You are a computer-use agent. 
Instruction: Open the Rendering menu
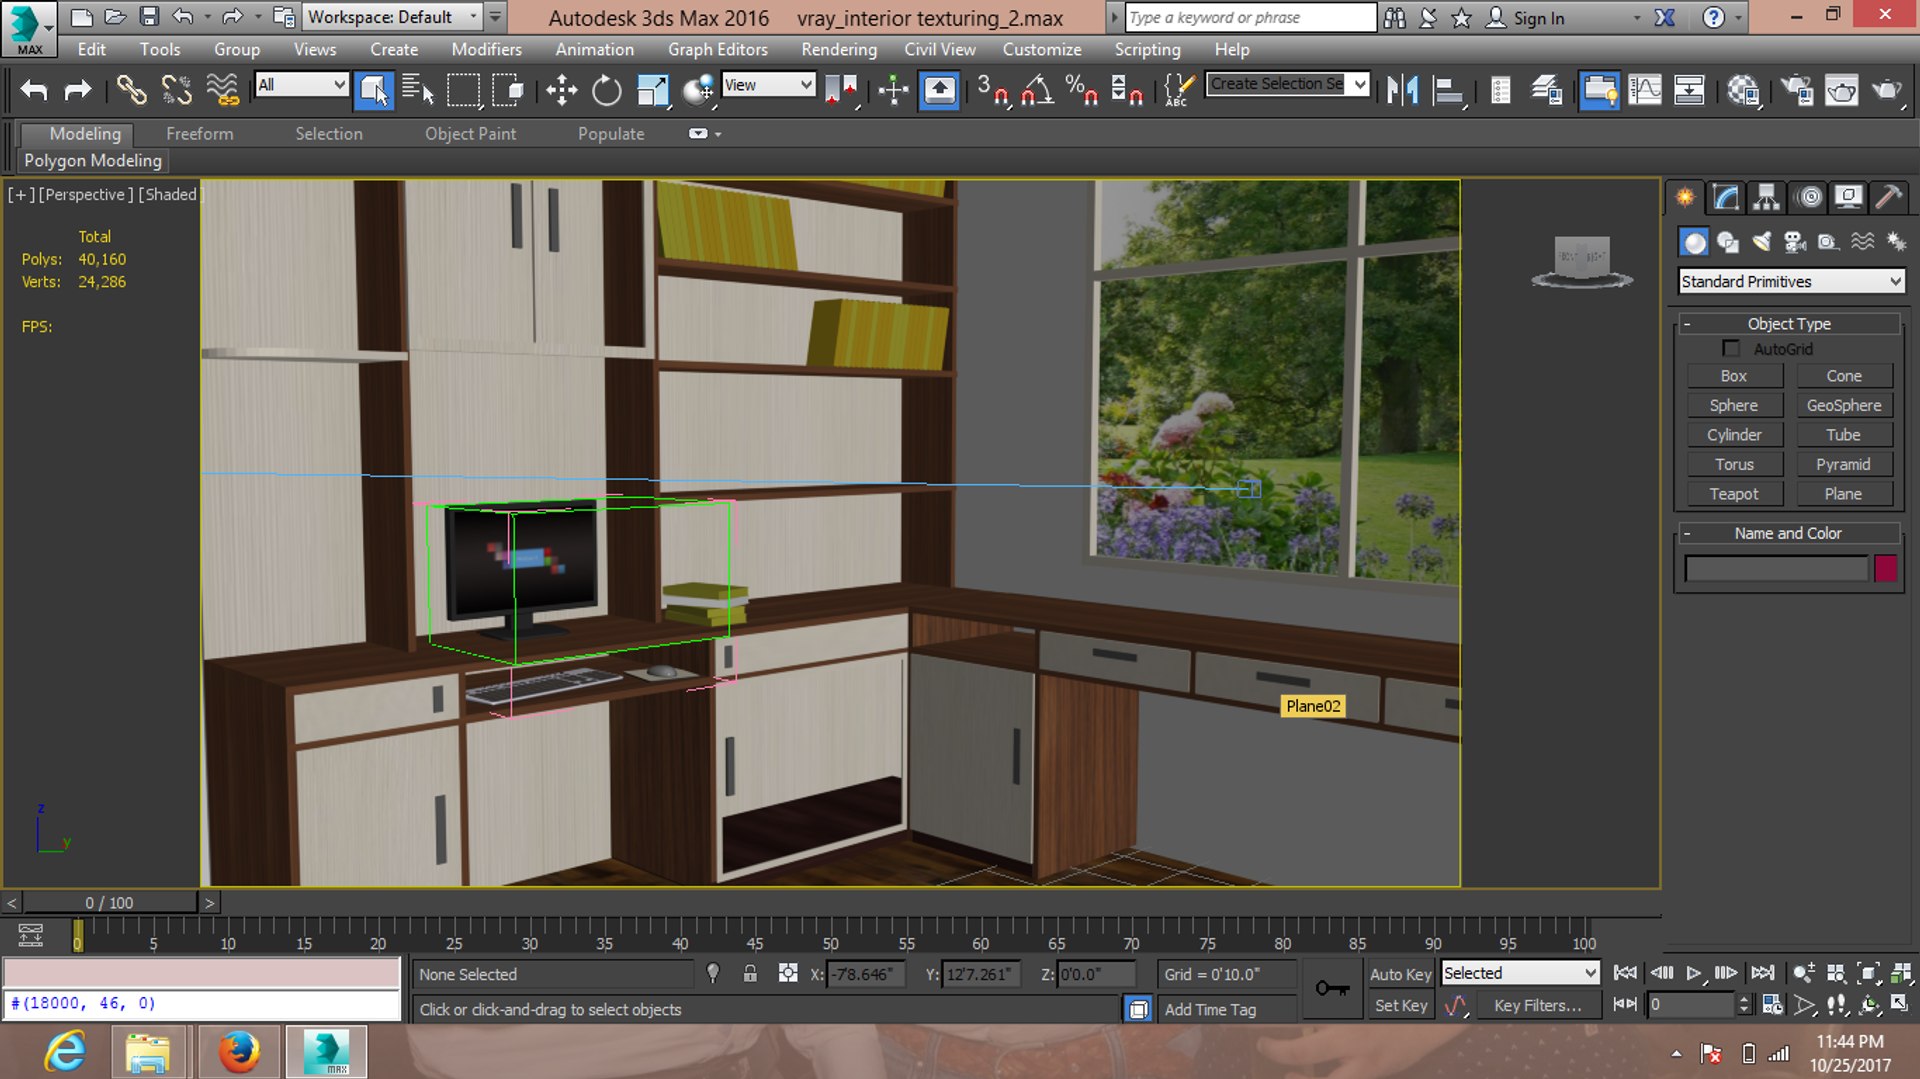838,49
